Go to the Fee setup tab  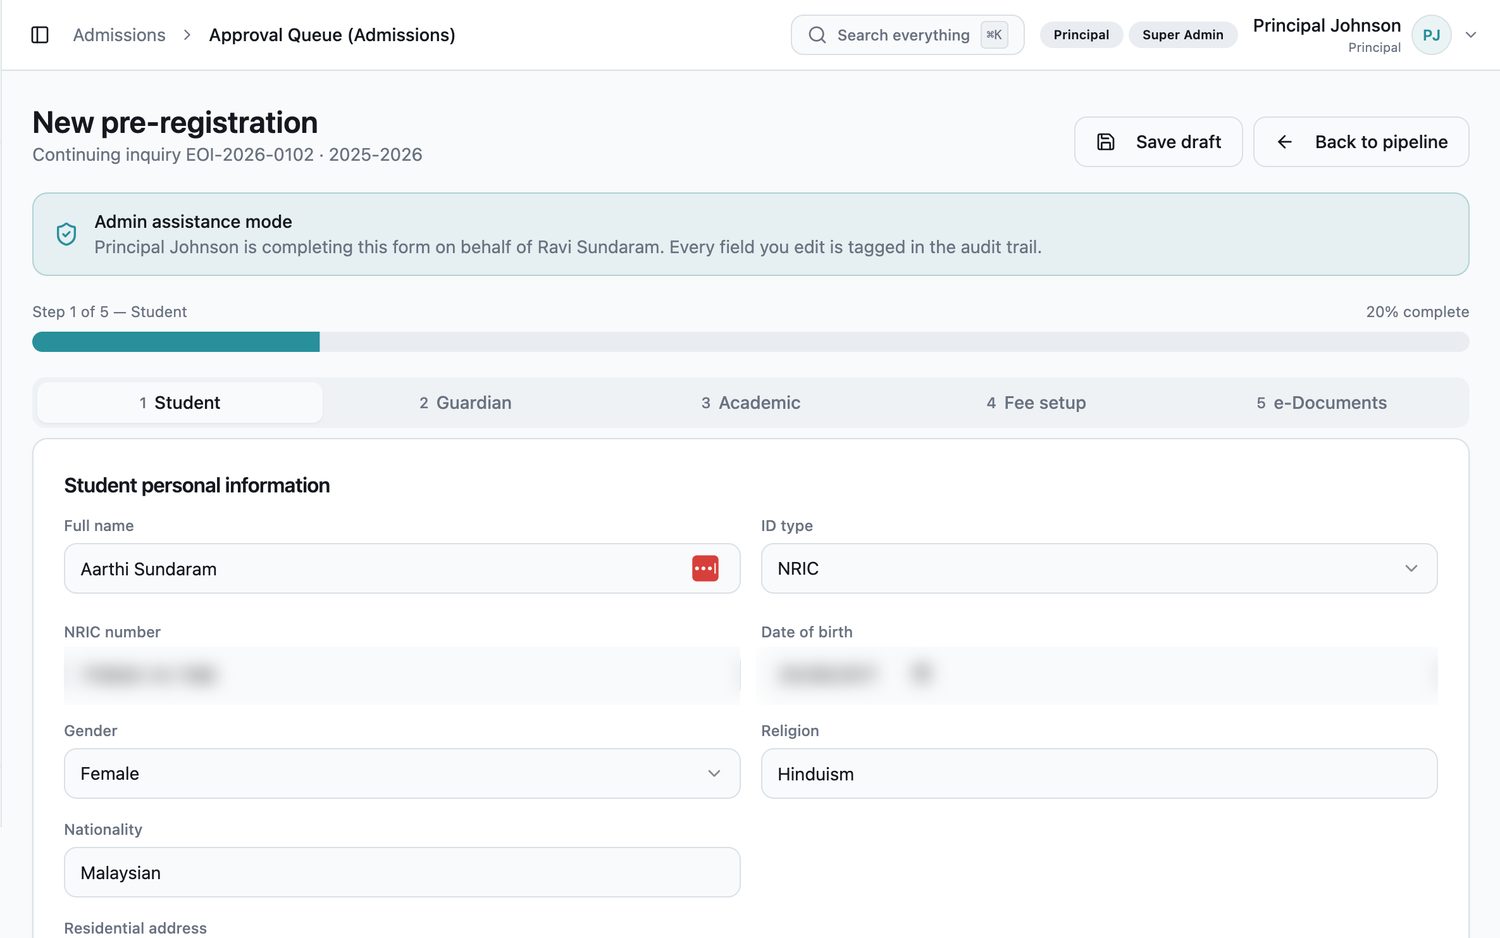click(1036, 403)
